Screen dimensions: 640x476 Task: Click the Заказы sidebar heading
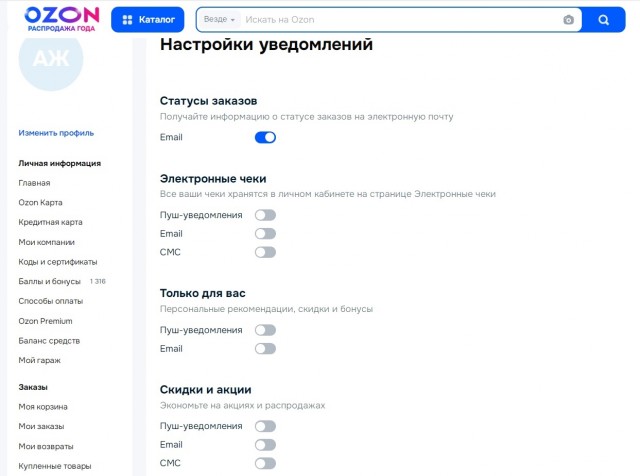(x=33, y=387)
